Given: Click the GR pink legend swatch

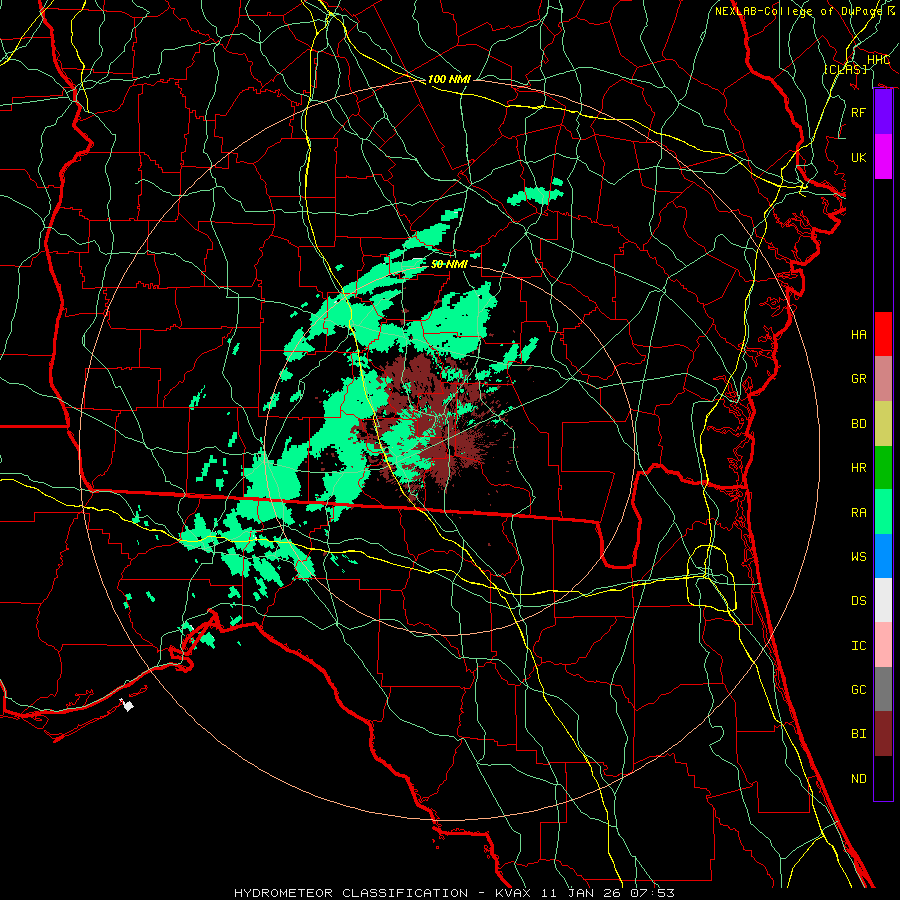Looking at the screenshot, I should [883, 378].
